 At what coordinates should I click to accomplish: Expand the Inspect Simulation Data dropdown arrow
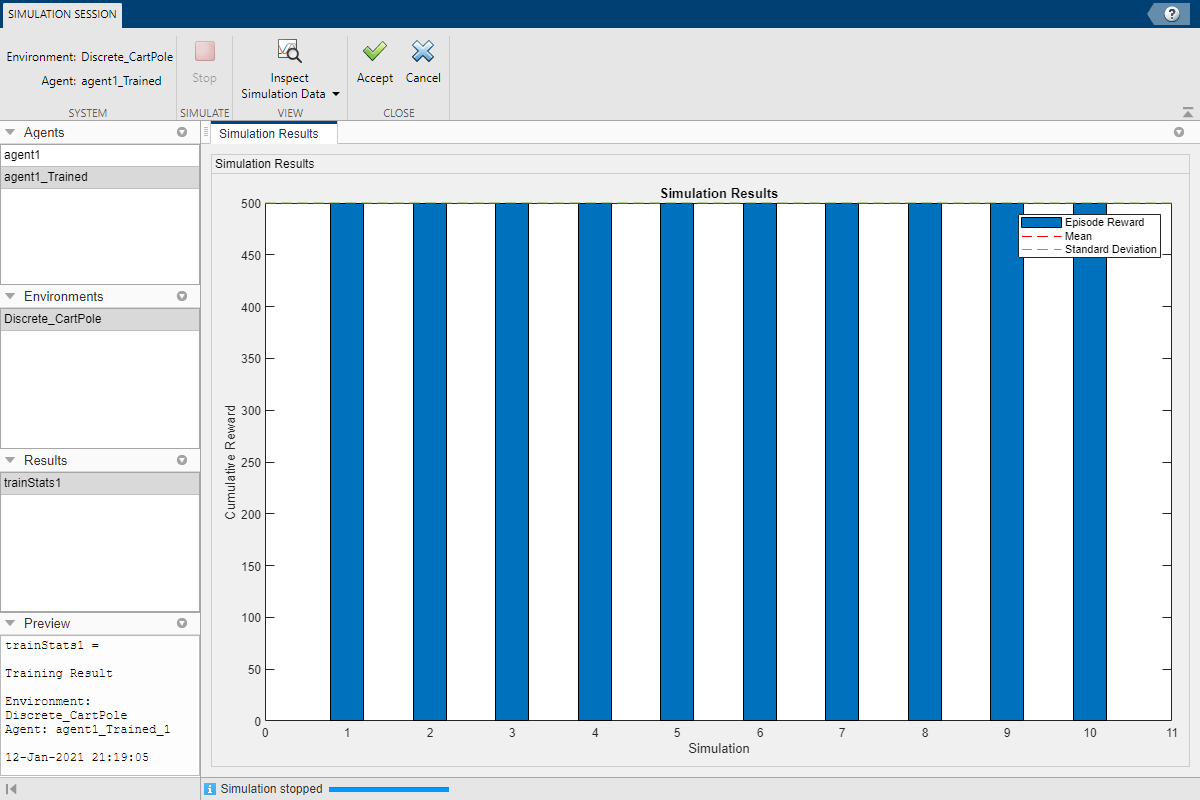click(334, 93)
